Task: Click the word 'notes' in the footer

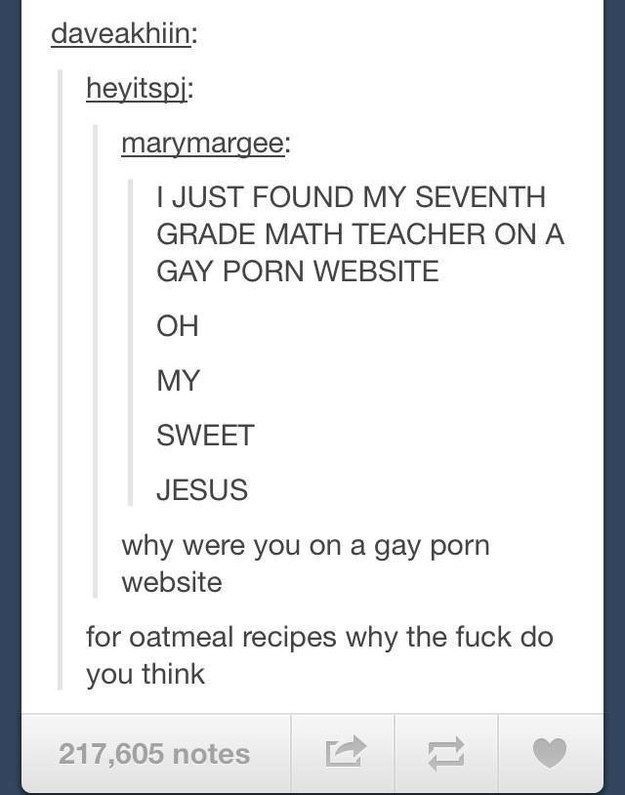Action: pos(211,754)
